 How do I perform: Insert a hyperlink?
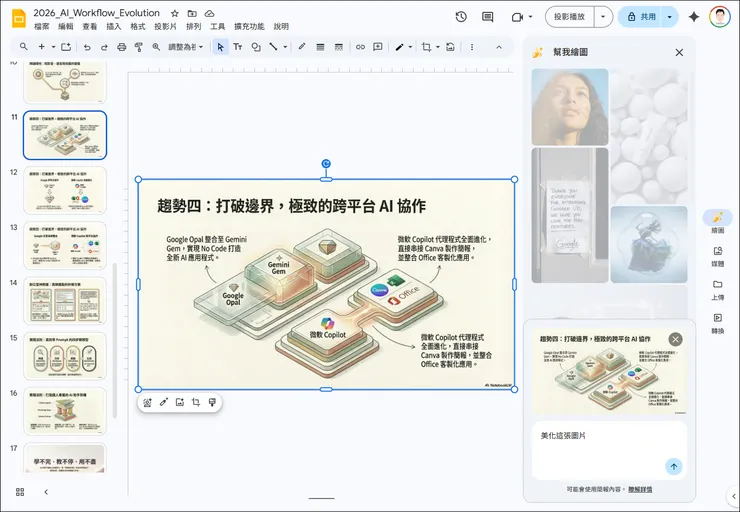click(x=361, y=47)
